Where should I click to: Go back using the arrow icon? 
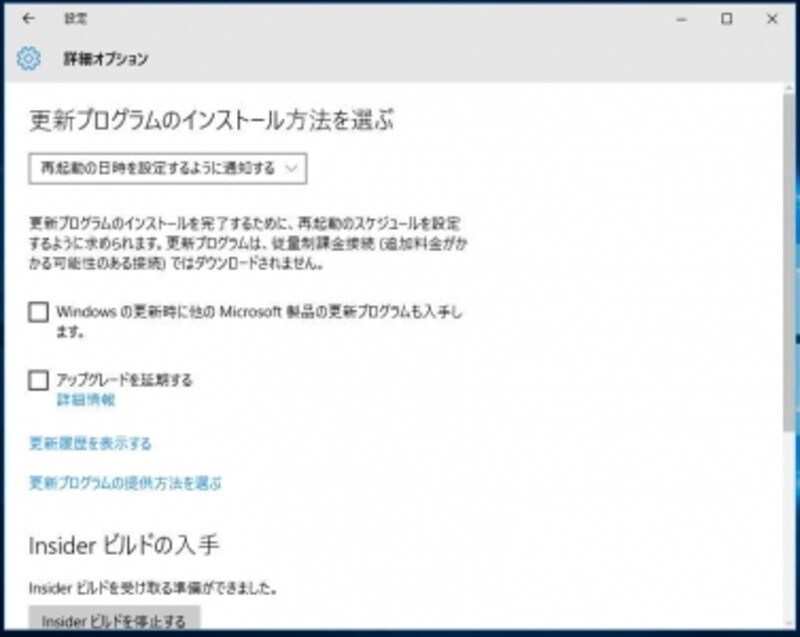[x=29, y=19]
